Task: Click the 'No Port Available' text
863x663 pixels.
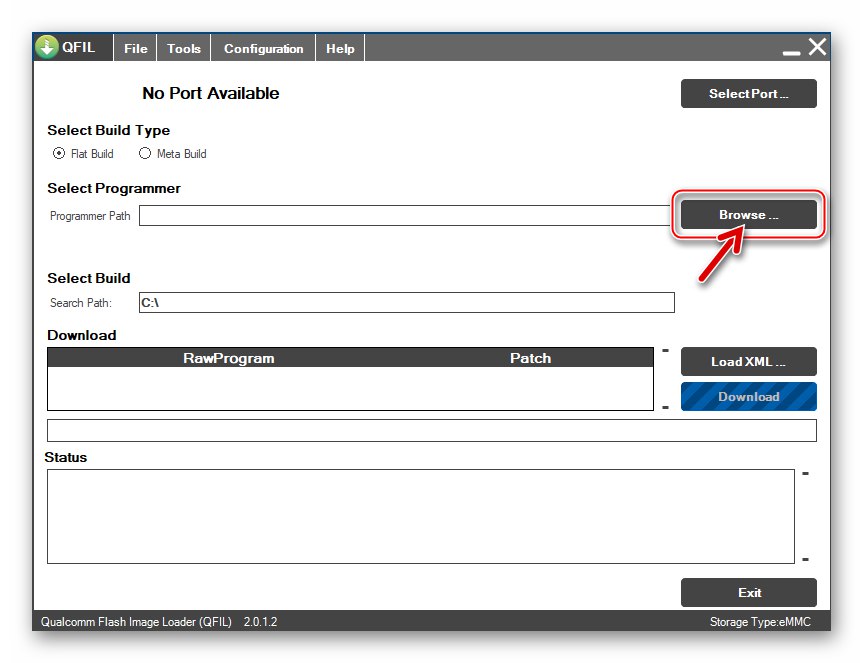Action: point(210,93)
